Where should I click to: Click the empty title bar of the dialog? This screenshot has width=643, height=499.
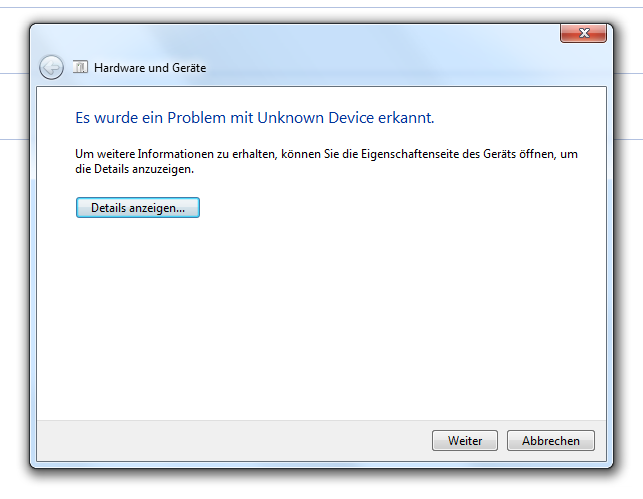[x=300, y=36]
